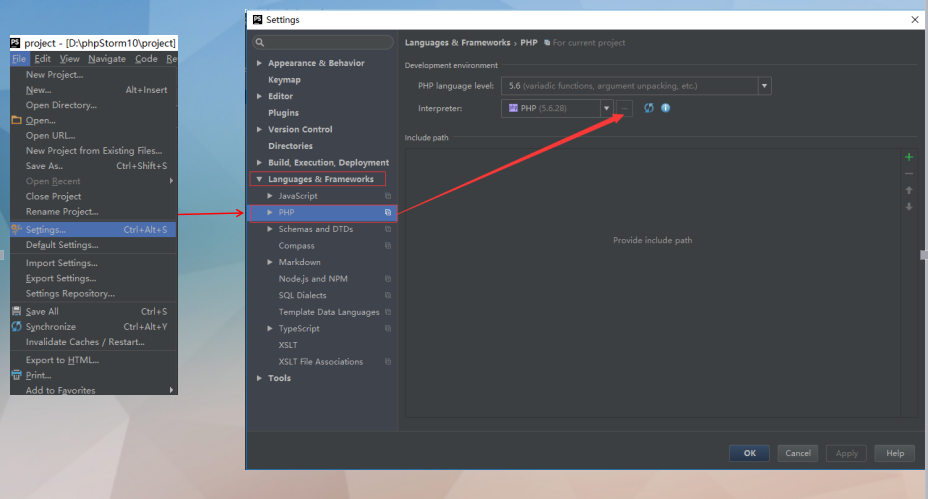
Task: Select Directories in settings tree
Action: coord(290,146)
